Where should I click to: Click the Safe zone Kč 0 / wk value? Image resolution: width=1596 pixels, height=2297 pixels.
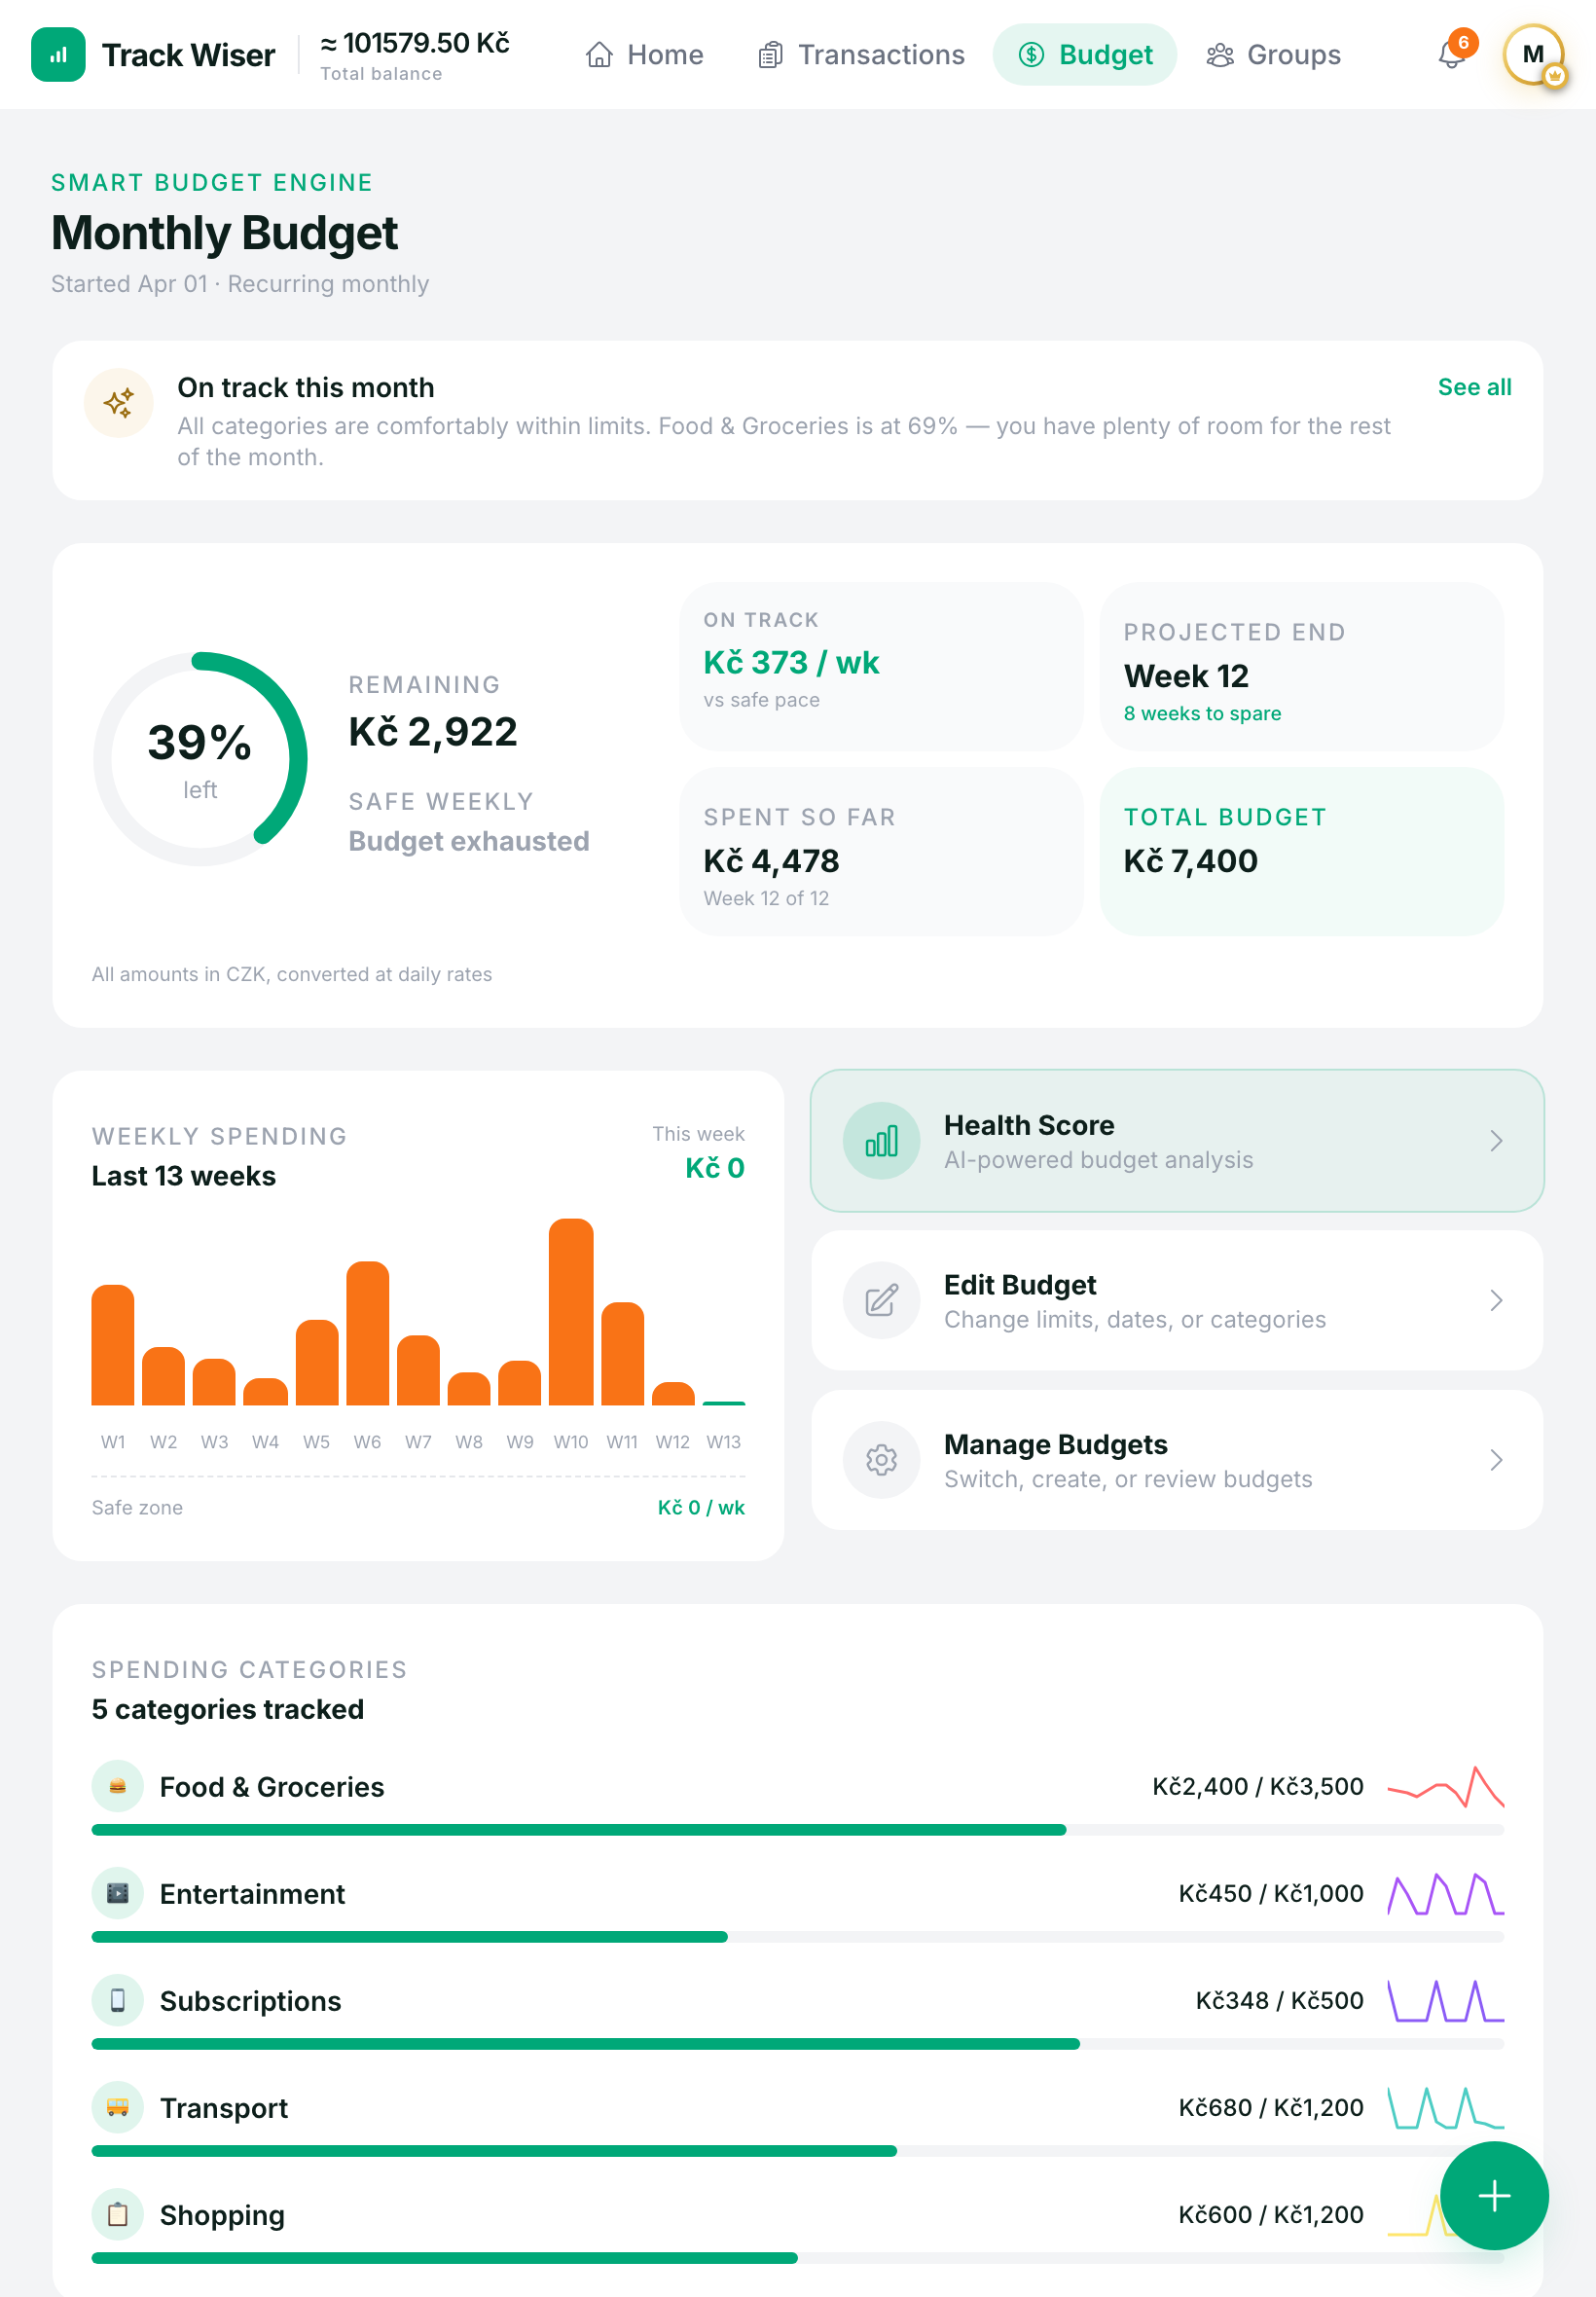(700, 1507)
